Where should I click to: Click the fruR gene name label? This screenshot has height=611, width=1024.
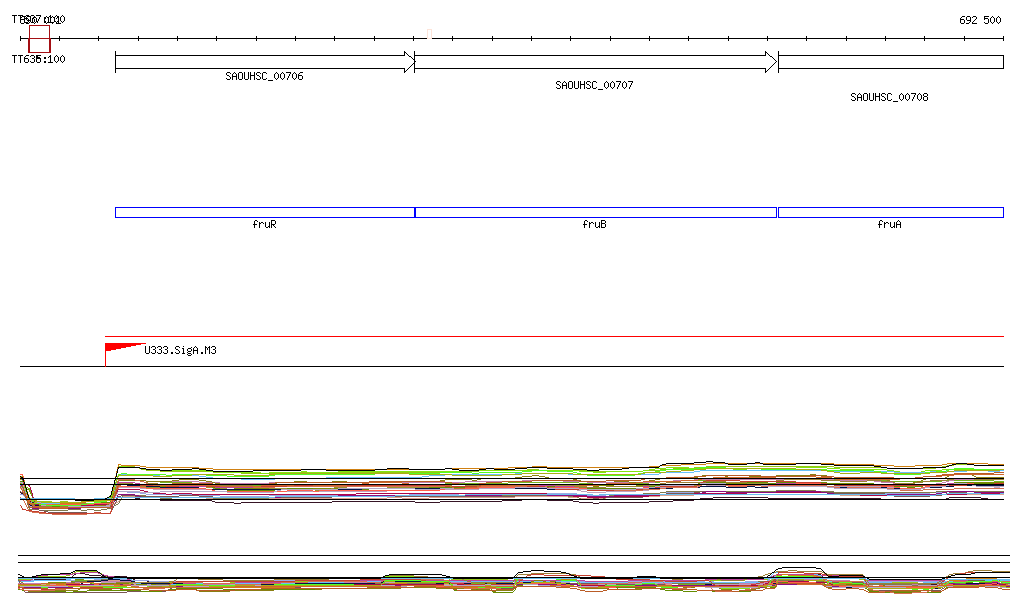click(264, 225)
